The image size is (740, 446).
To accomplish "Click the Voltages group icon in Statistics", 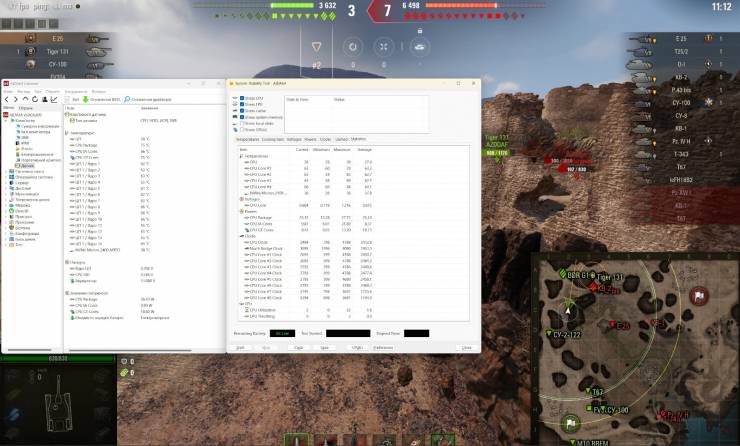I will tap(242, 199).
